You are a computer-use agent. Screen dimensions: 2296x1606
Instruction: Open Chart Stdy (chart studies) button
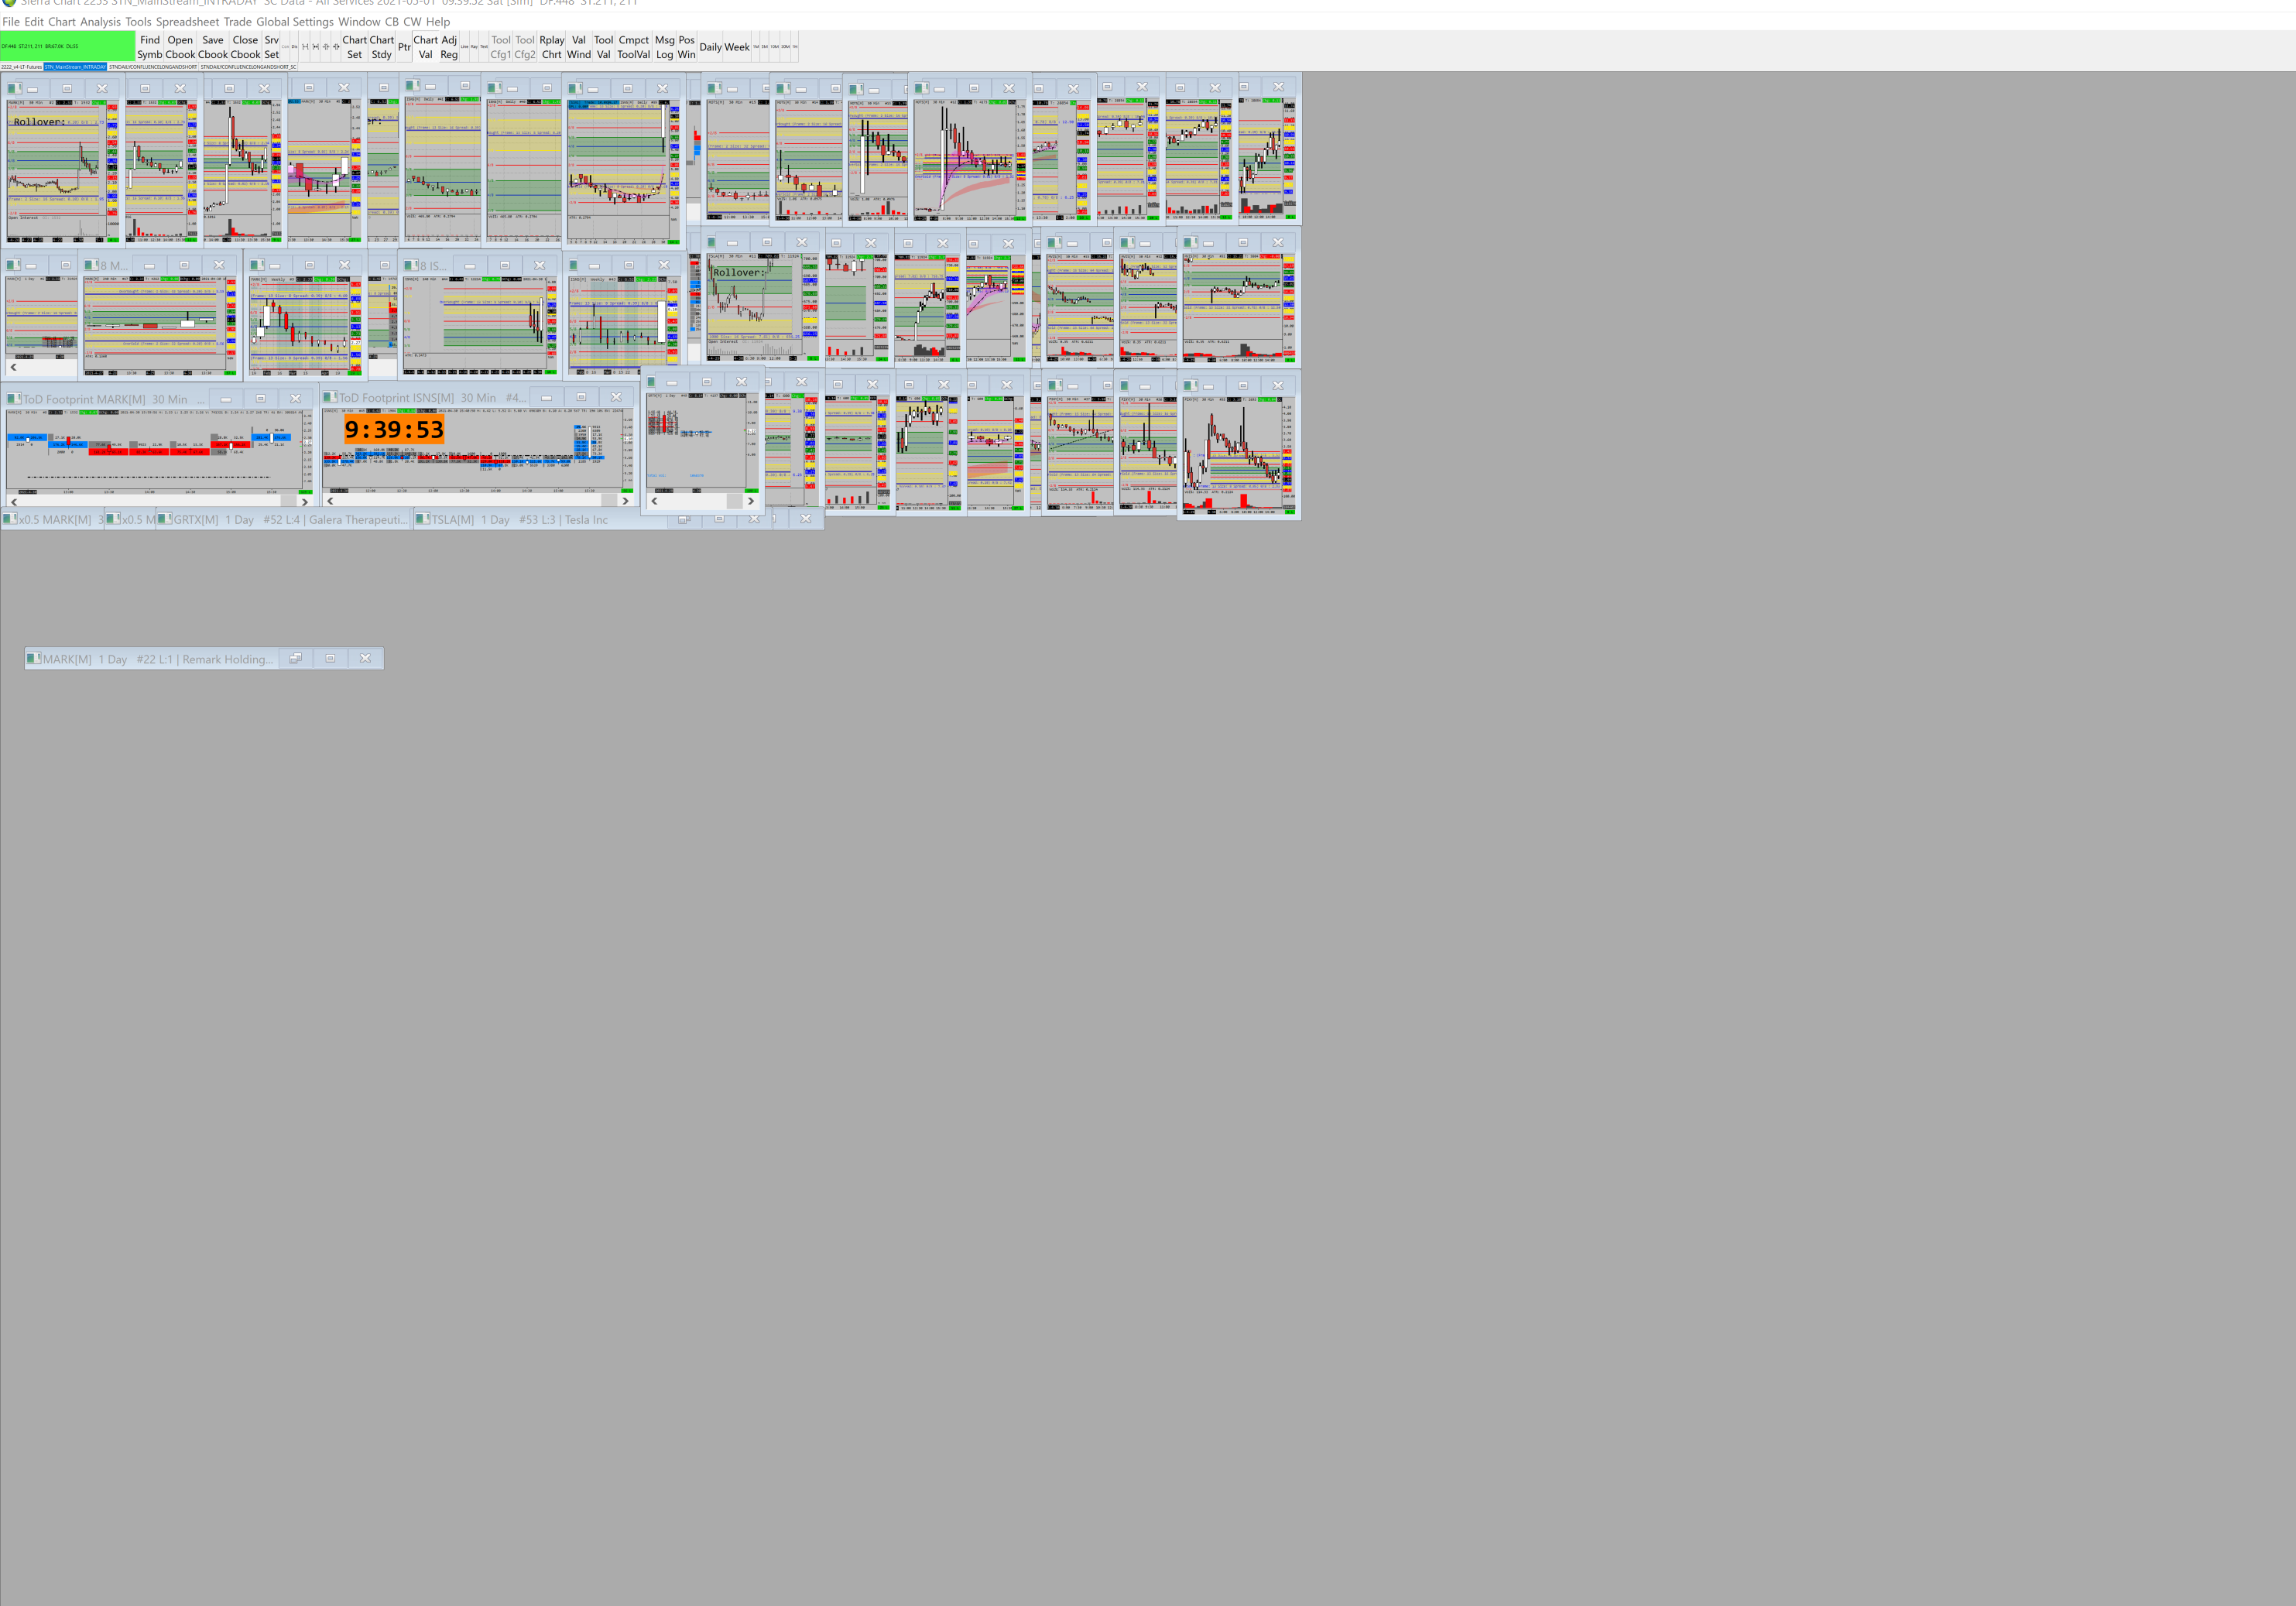[381, 47]
